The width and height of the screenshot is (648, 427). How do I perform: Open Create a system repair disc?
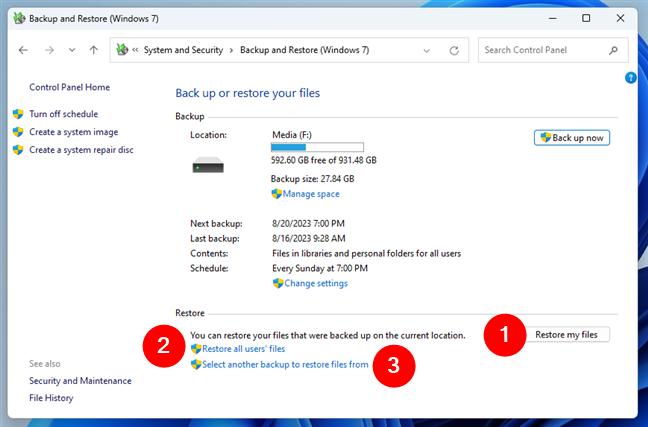[x=81, y=150]
